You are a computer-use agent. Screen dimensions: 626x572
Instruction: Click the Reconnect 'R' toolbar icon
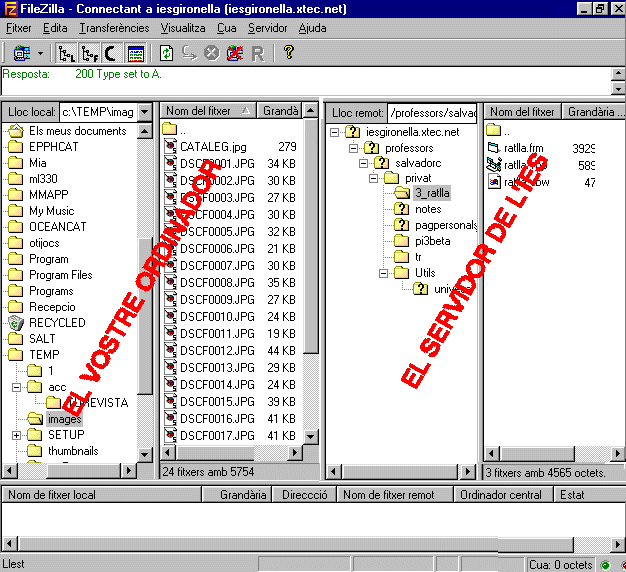257,53
